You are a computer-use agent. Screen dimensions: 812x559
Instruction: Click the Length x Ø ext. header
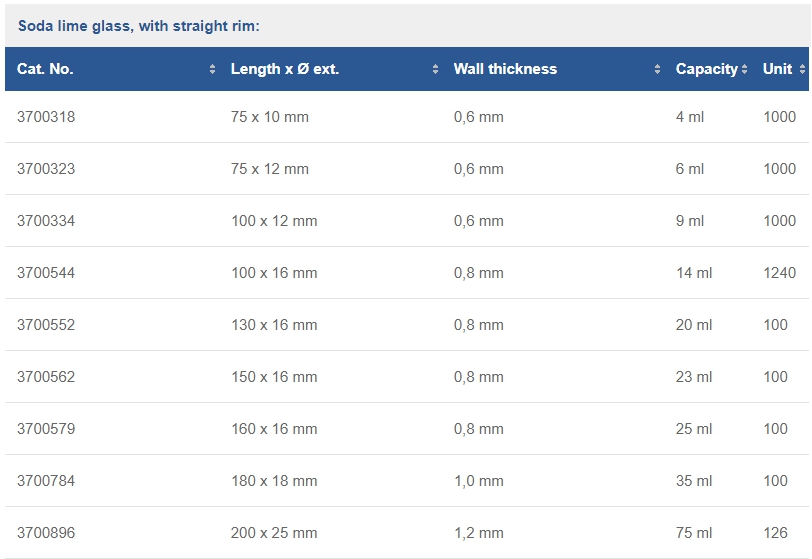[x=285, y=69]
